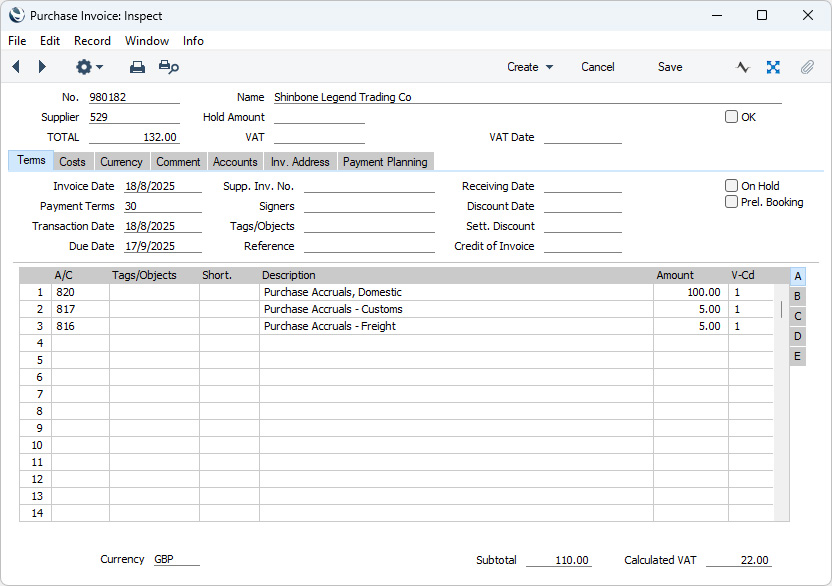
Task: Click the VAT Date field
Action: click(x=583, y=137)
